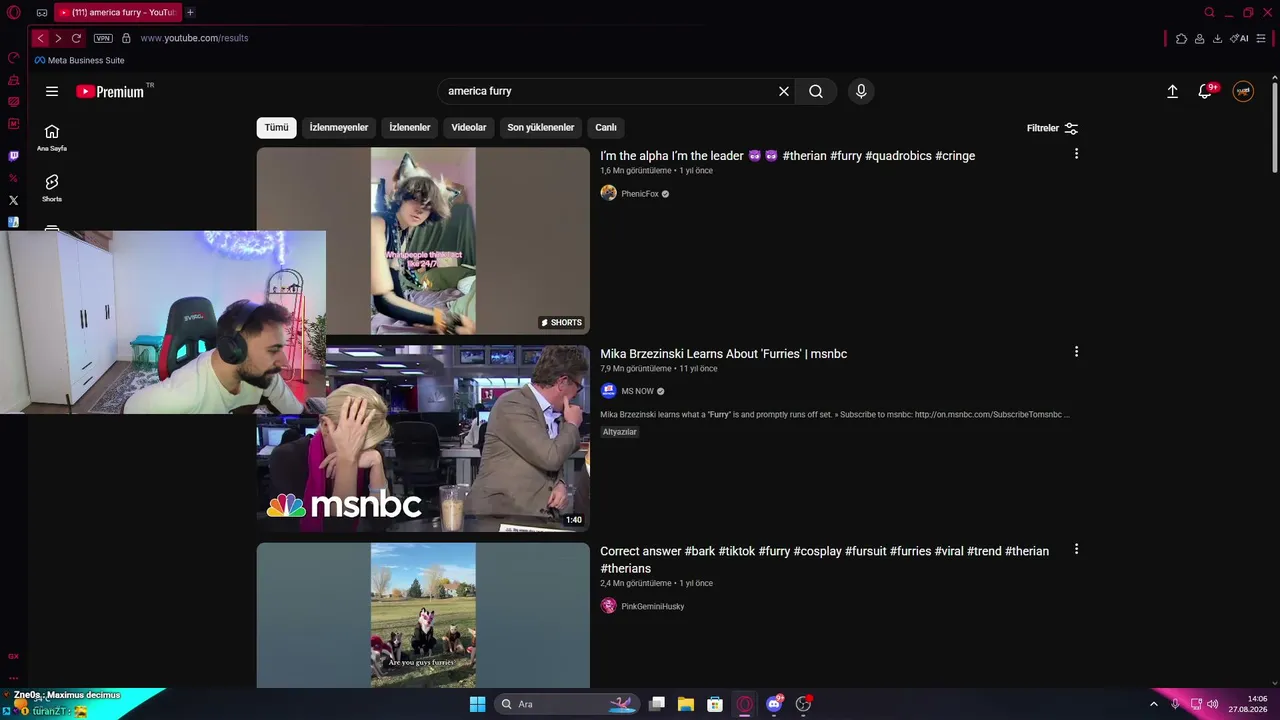
Task: Open File Explorer from the taskbar
Action: pos(686,704)
